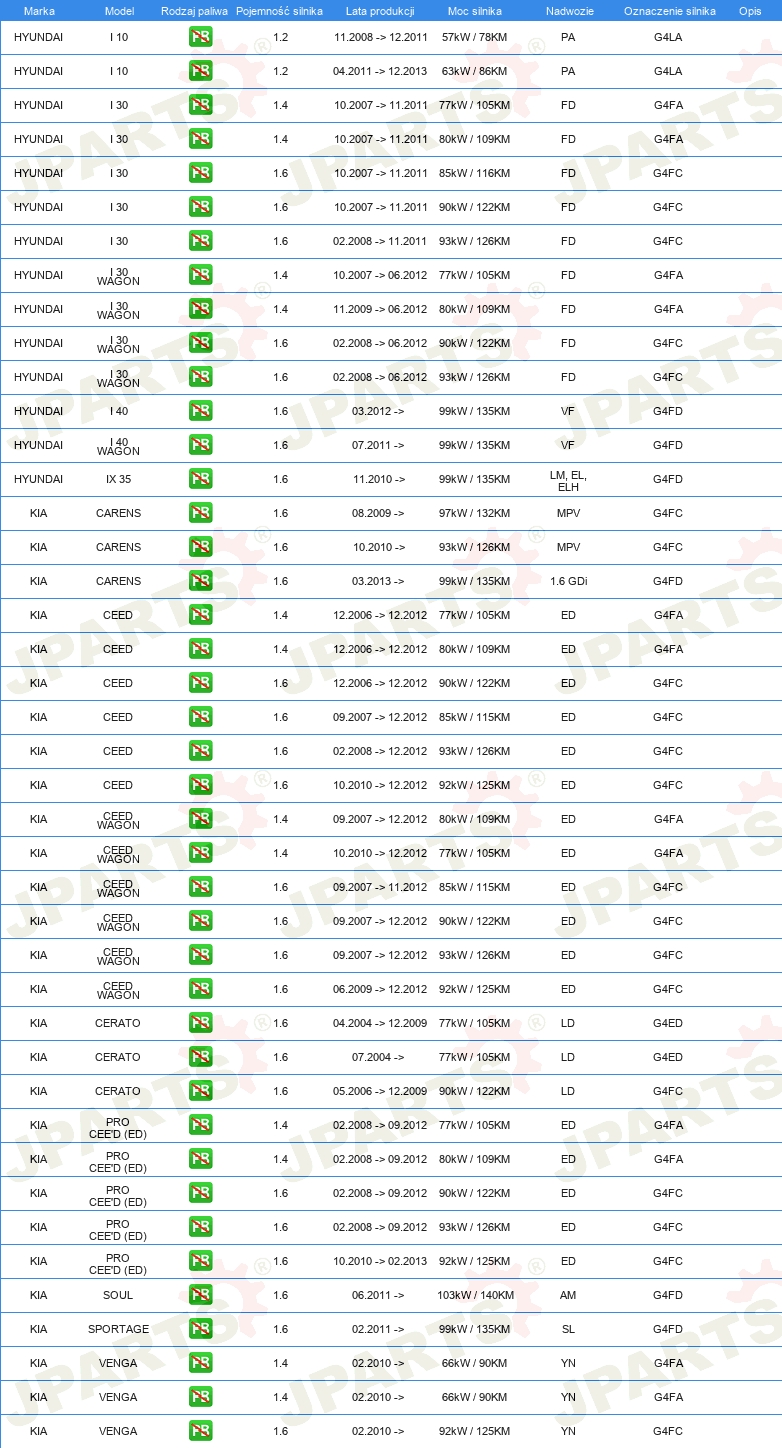The height and width of the screenshot is (1448, 782).
Task: Click the Rodzaj paliwa column header
Action: pyautogui.click(x=195, y=11)
